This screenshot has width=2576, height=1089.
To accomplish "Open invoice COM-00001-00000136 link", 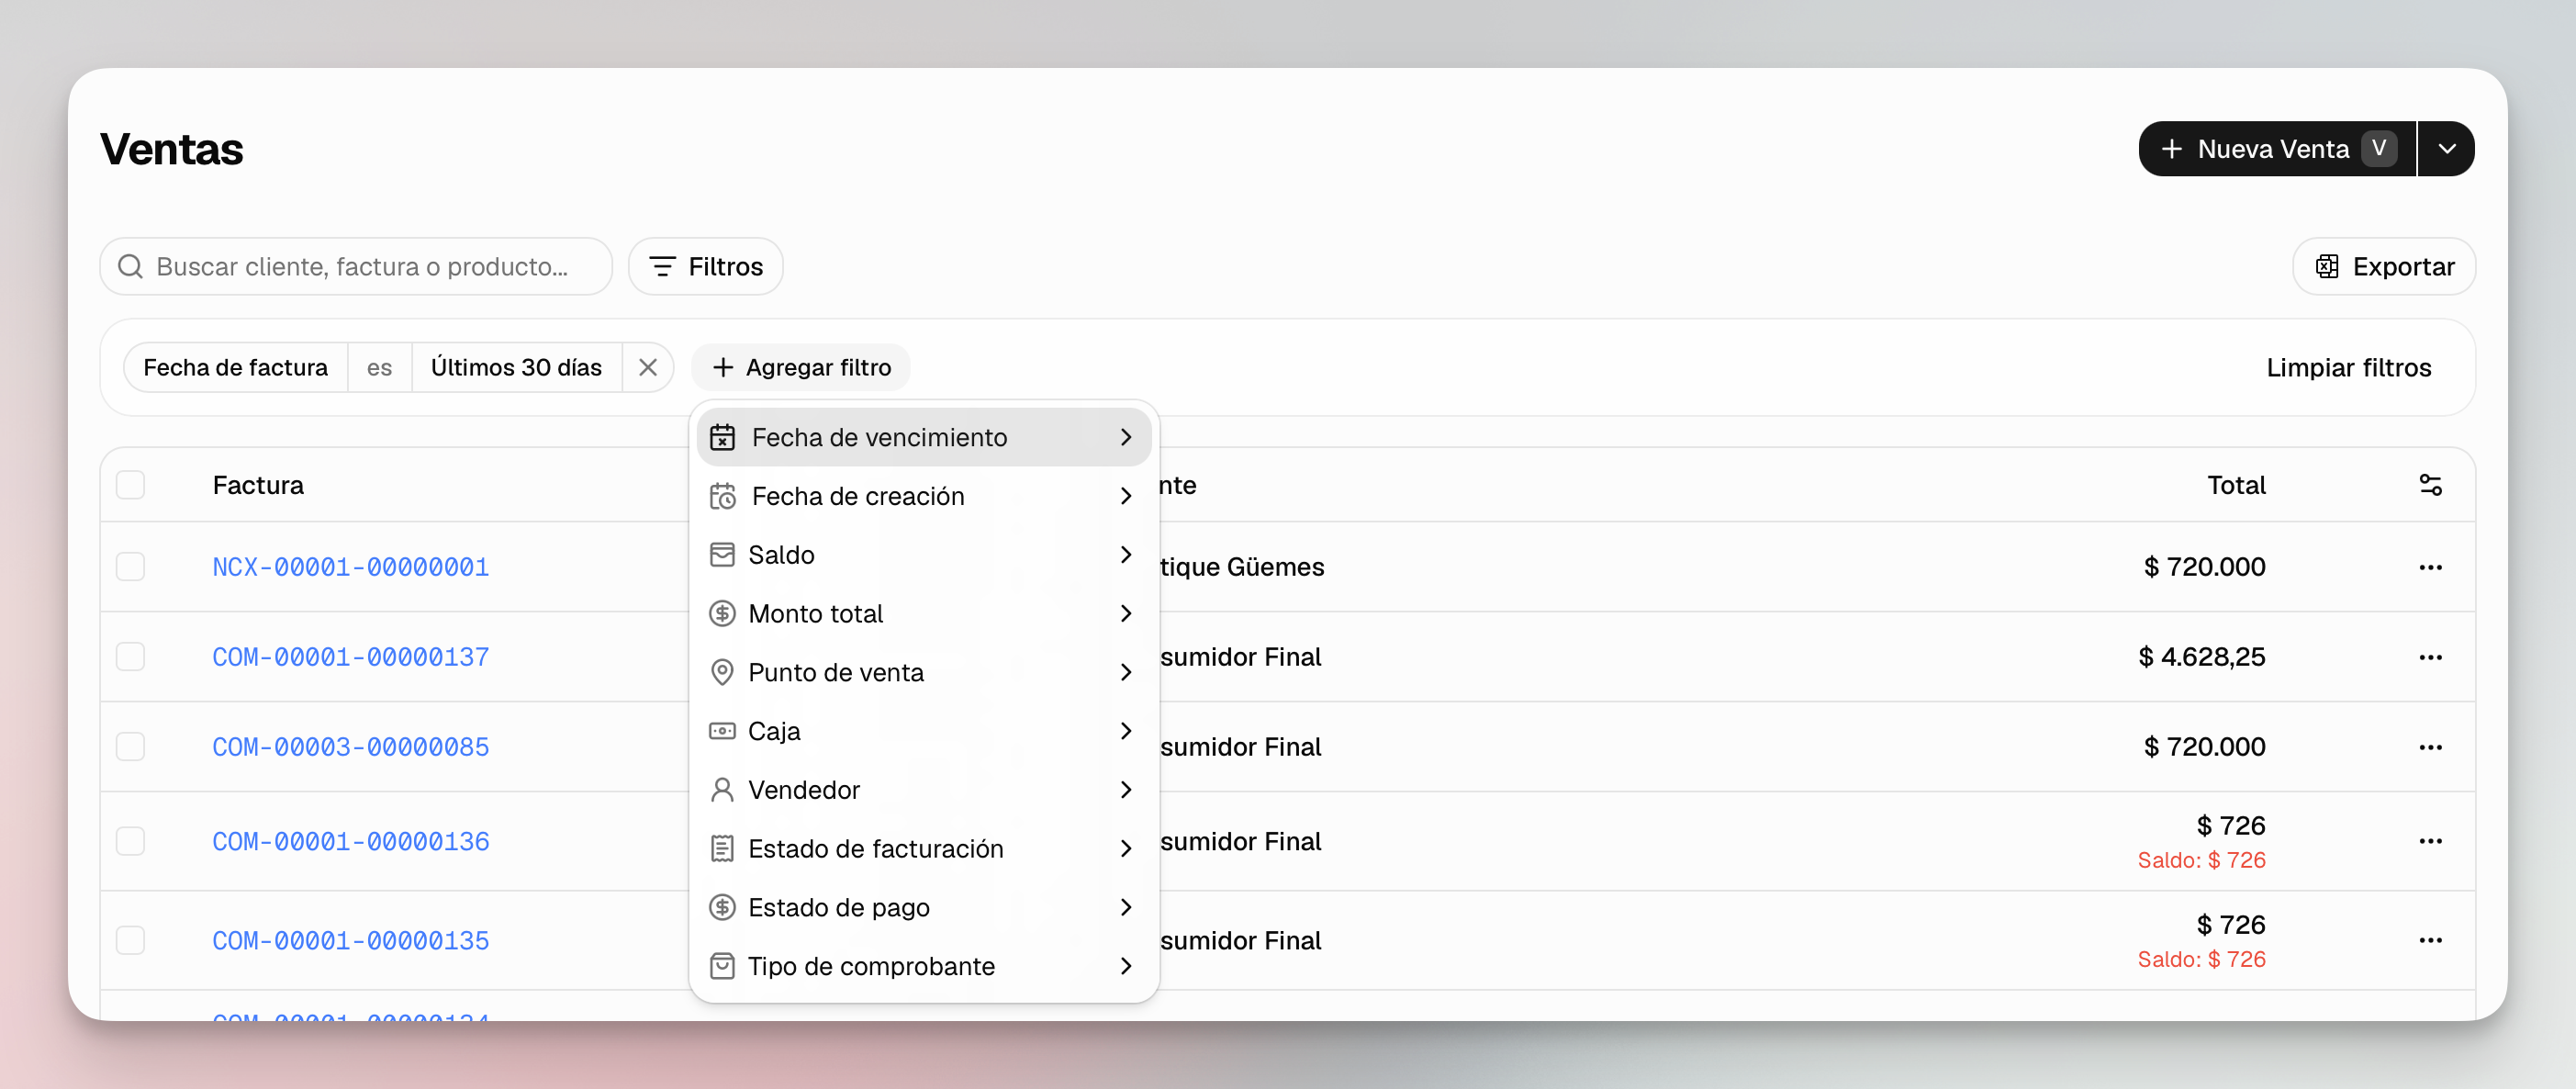I will point(351,841).
